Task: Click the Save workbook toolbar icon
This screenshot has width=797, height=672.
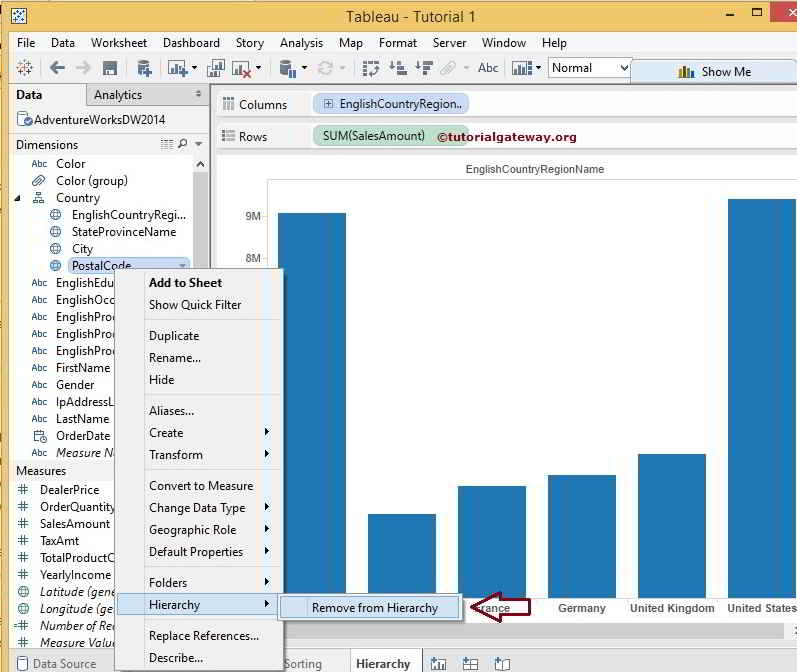Action: click(x=110, y=68)
